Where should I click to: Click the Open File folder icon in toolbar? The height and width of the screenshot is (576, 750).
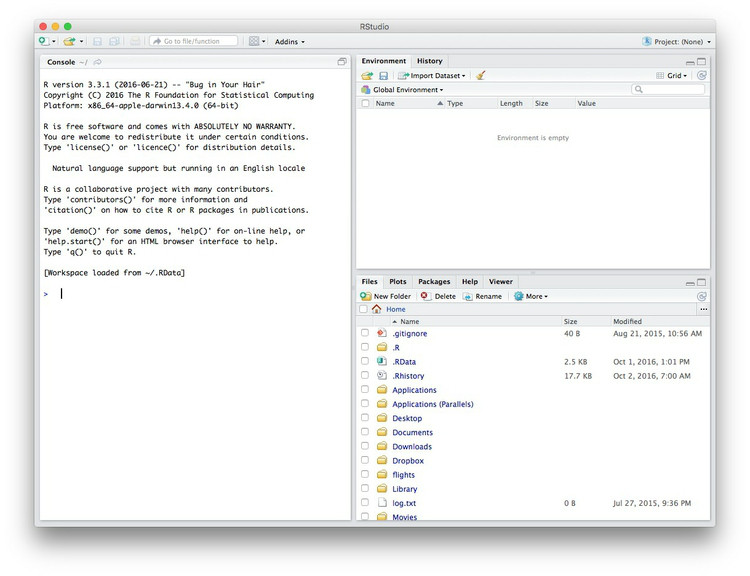click(x=69, y=41)
